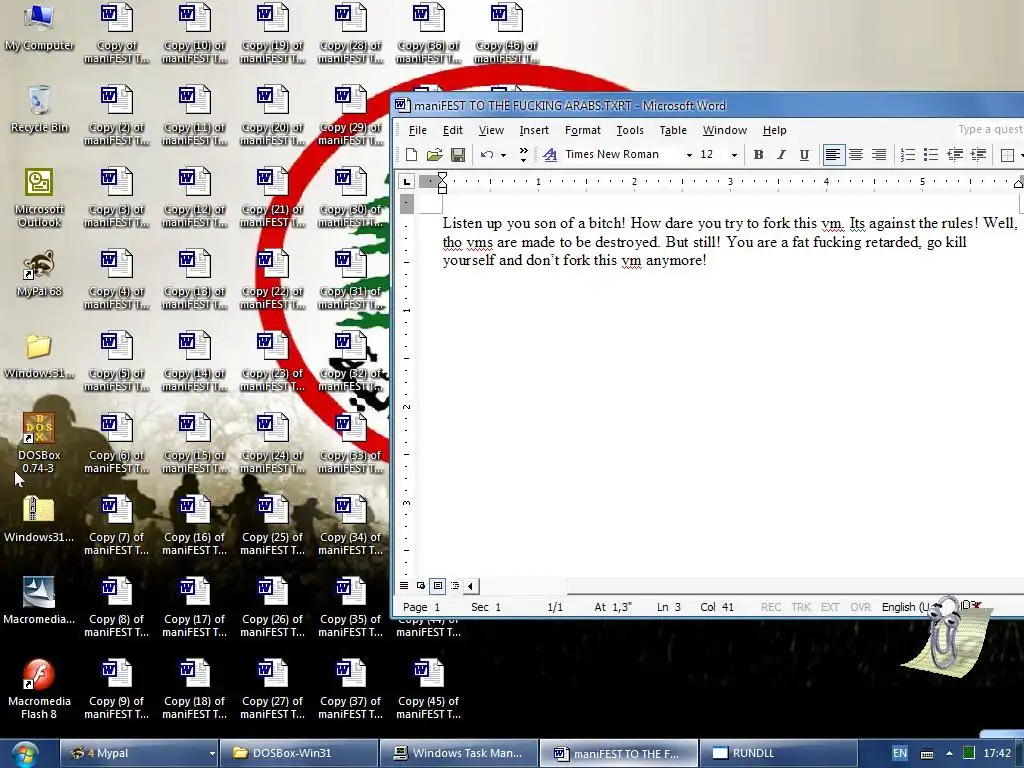The image size is (1024, 768).
Task: Align text to the left
Action: click(833, 155)
